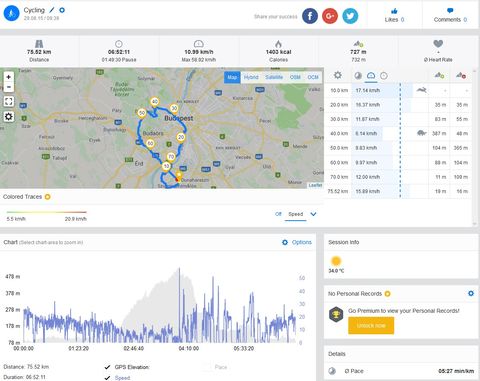This screenshot has width=480, height=381.
Task: Click the 1403 kcal Calories stat
Action: coord(278,52)
